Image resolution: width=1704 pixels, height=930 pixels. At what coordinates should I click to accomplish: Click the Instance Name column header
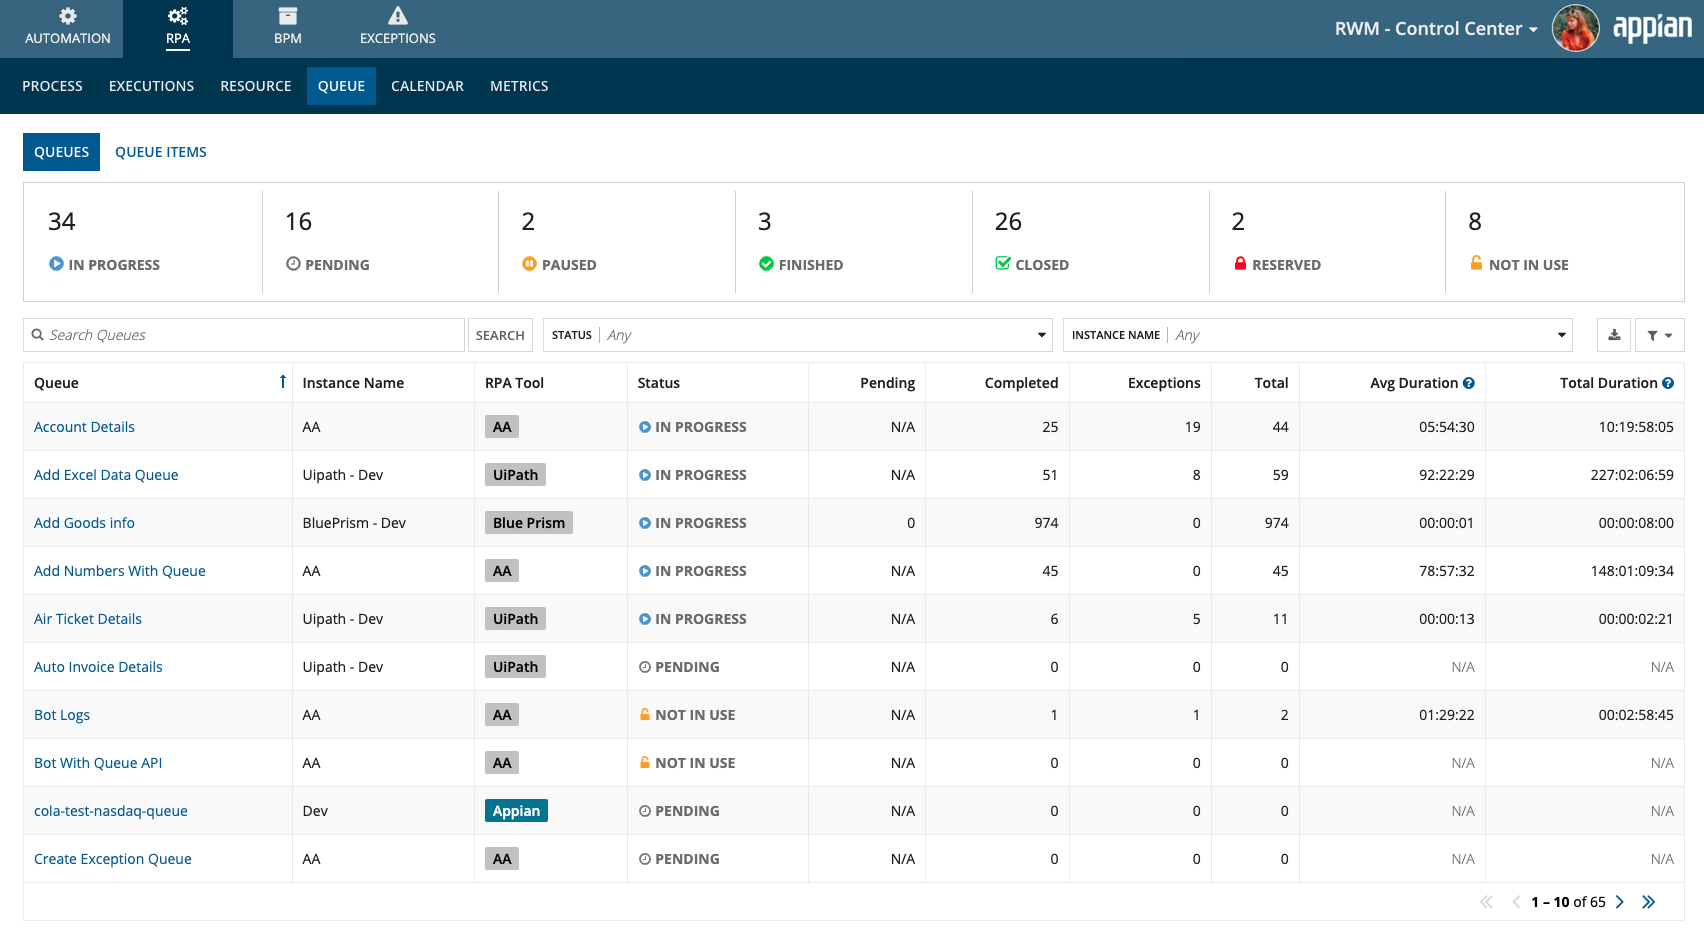coord(353,383)
